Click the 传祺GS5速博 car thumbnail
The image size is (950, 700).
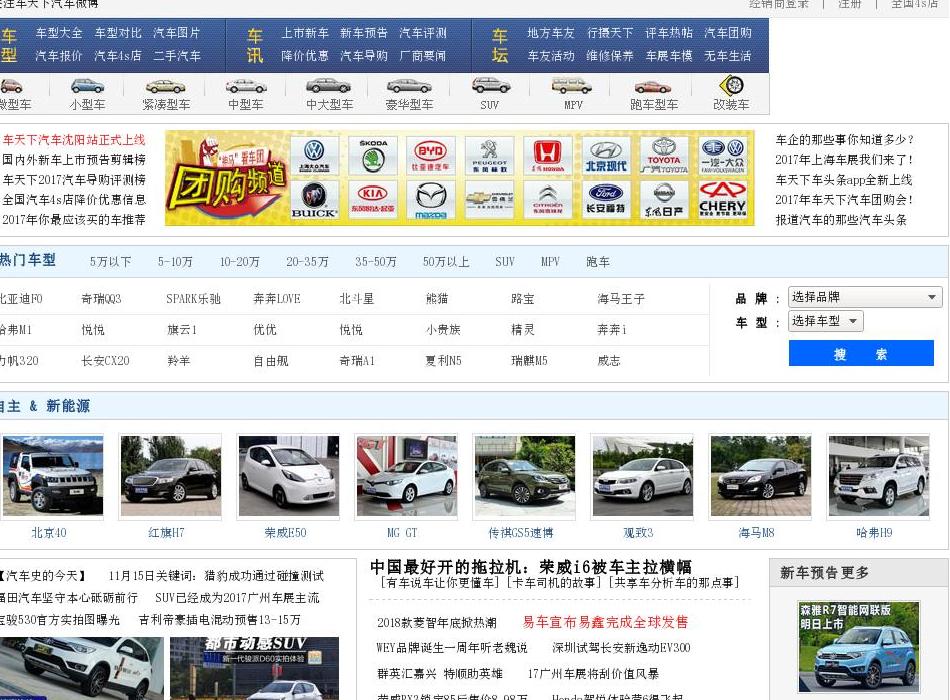(x=525, y=476)
